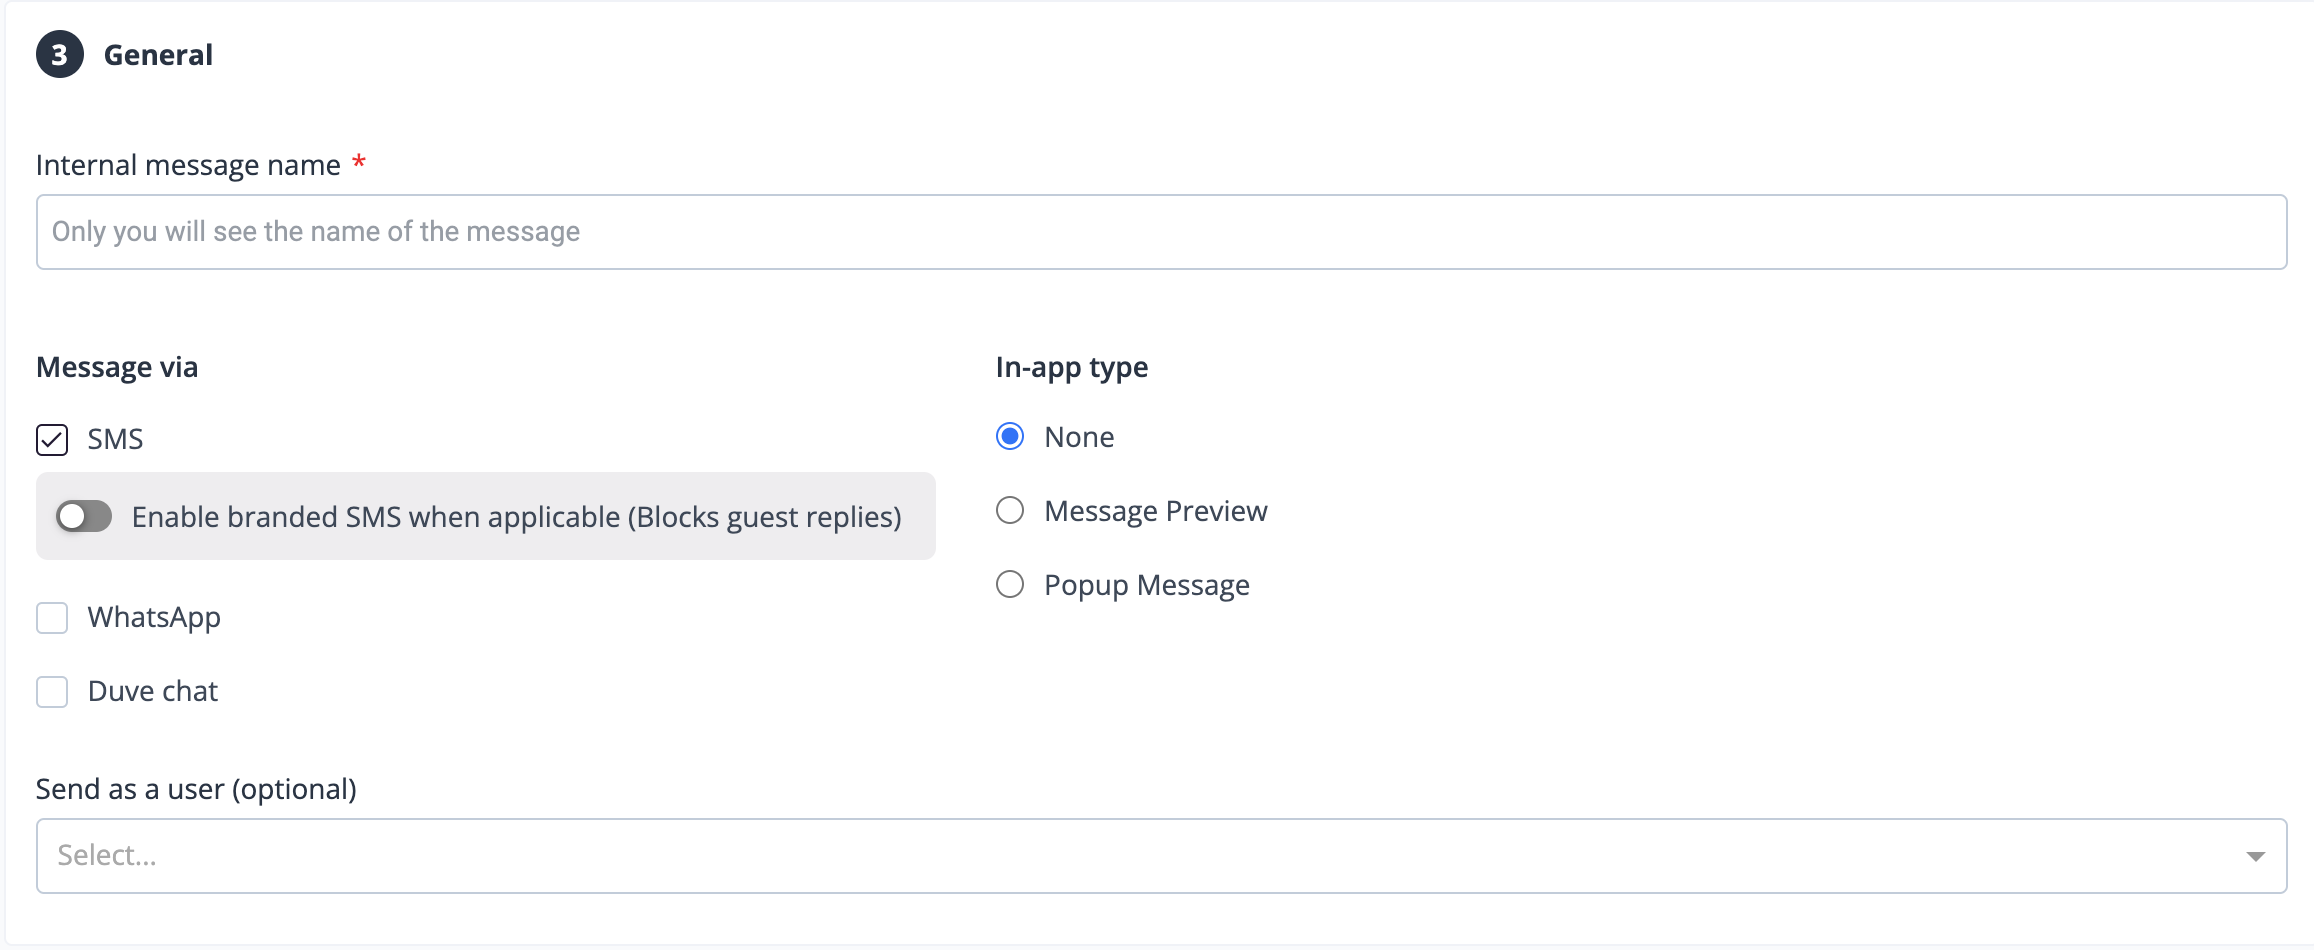Click the Select... placeholder text

point(107,856)
